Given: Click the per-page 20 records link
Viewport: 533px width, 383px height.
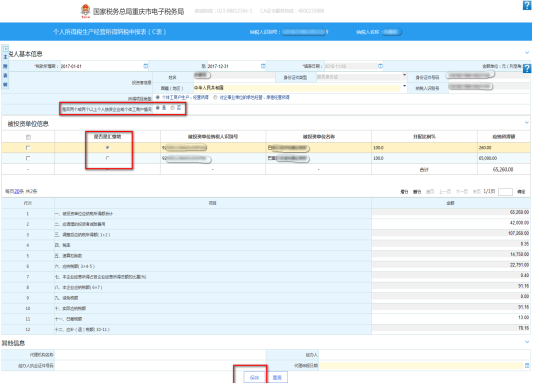Looking at the screenshot, I should 17,191.
